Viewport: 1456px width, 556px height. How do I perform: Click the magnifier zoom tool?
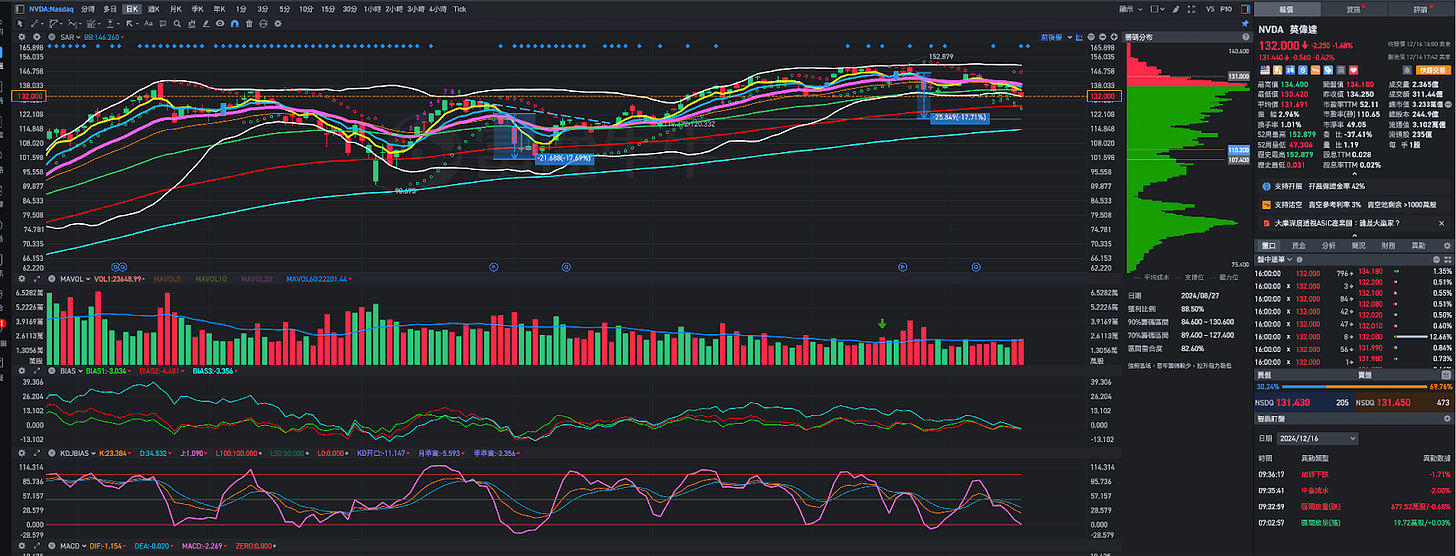pyautogui.click(x=177, y=24)
